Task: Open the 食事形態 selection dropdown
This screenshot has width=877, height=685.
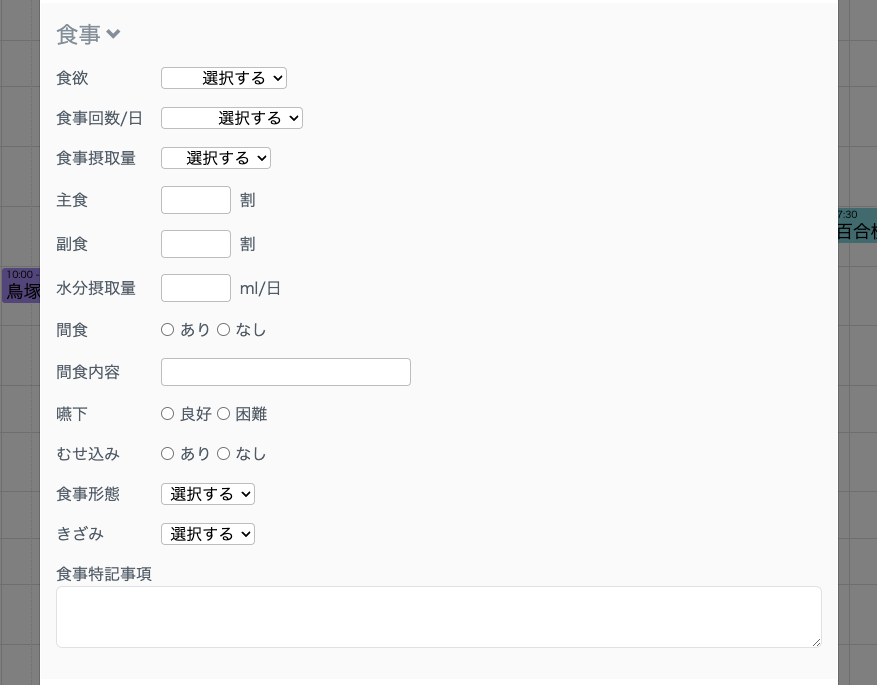Action: pyautogui.click(x=207, y=494)
